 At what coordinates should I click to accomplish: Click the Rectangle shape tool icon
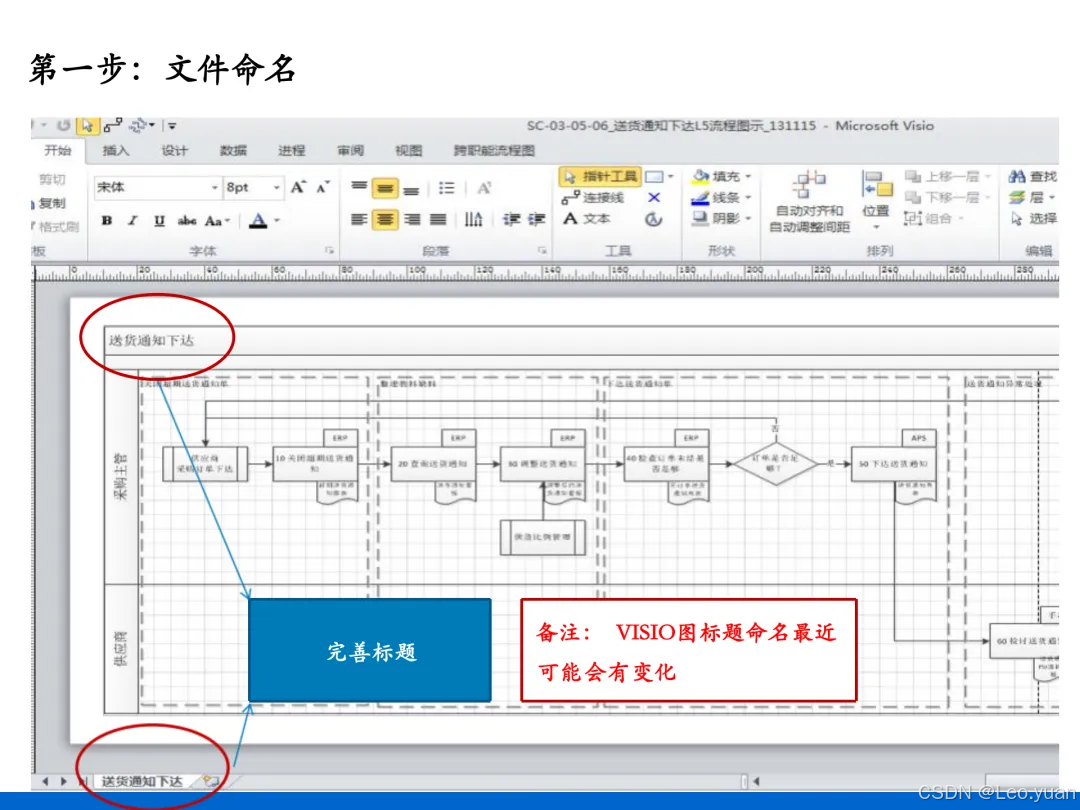[654, 177]
